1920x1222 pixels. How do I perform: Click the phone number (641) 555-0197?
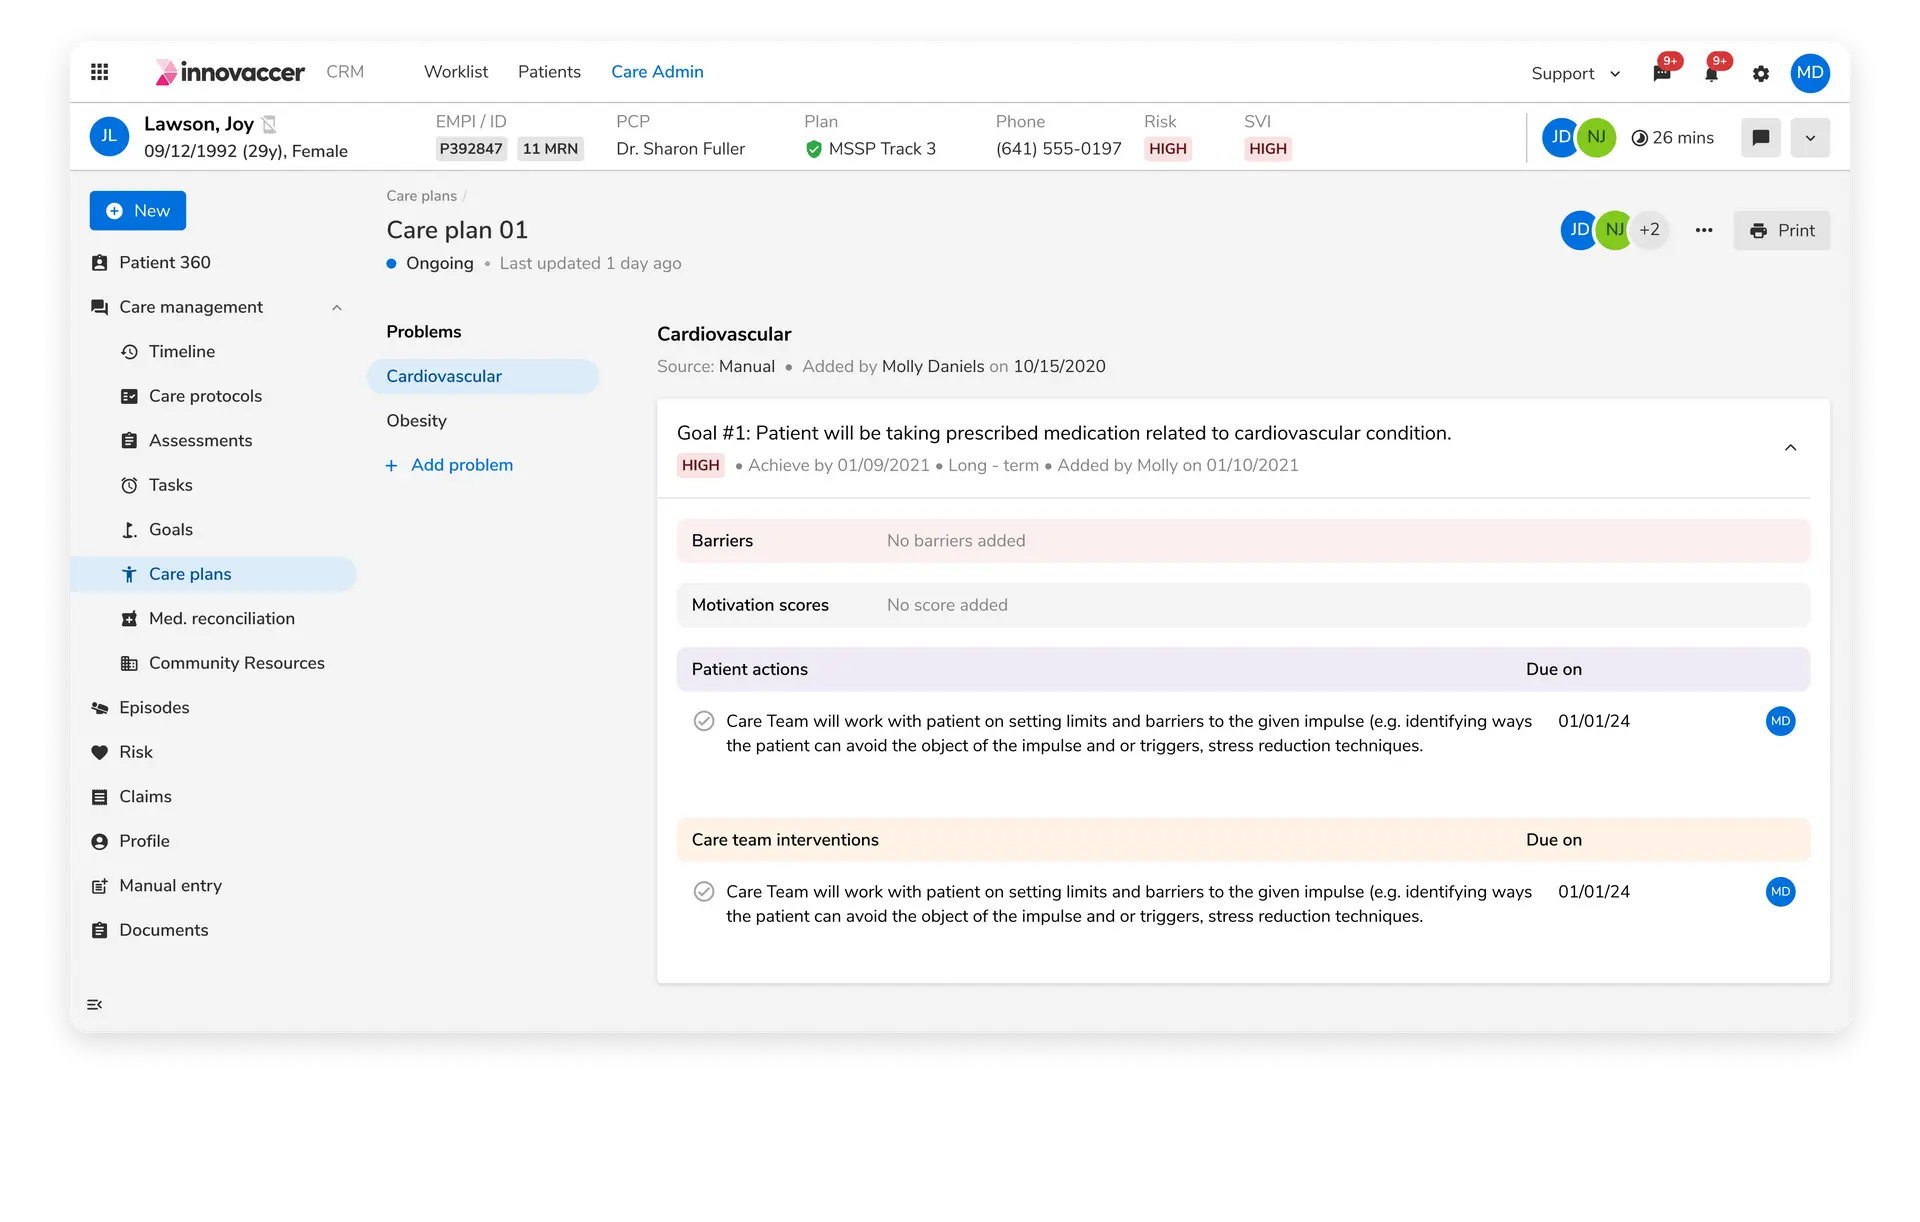[1058, 149]
